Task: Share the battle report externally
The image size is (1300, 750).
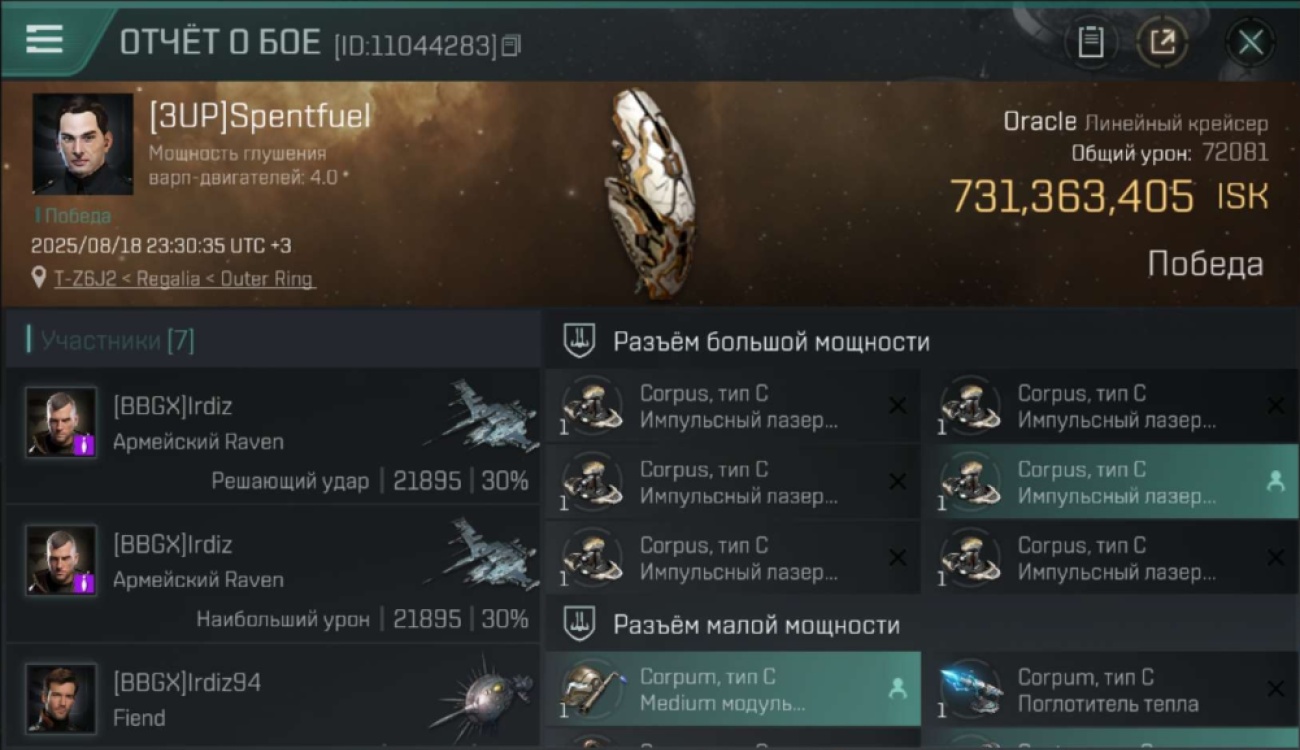Action: click(1162, 42)
